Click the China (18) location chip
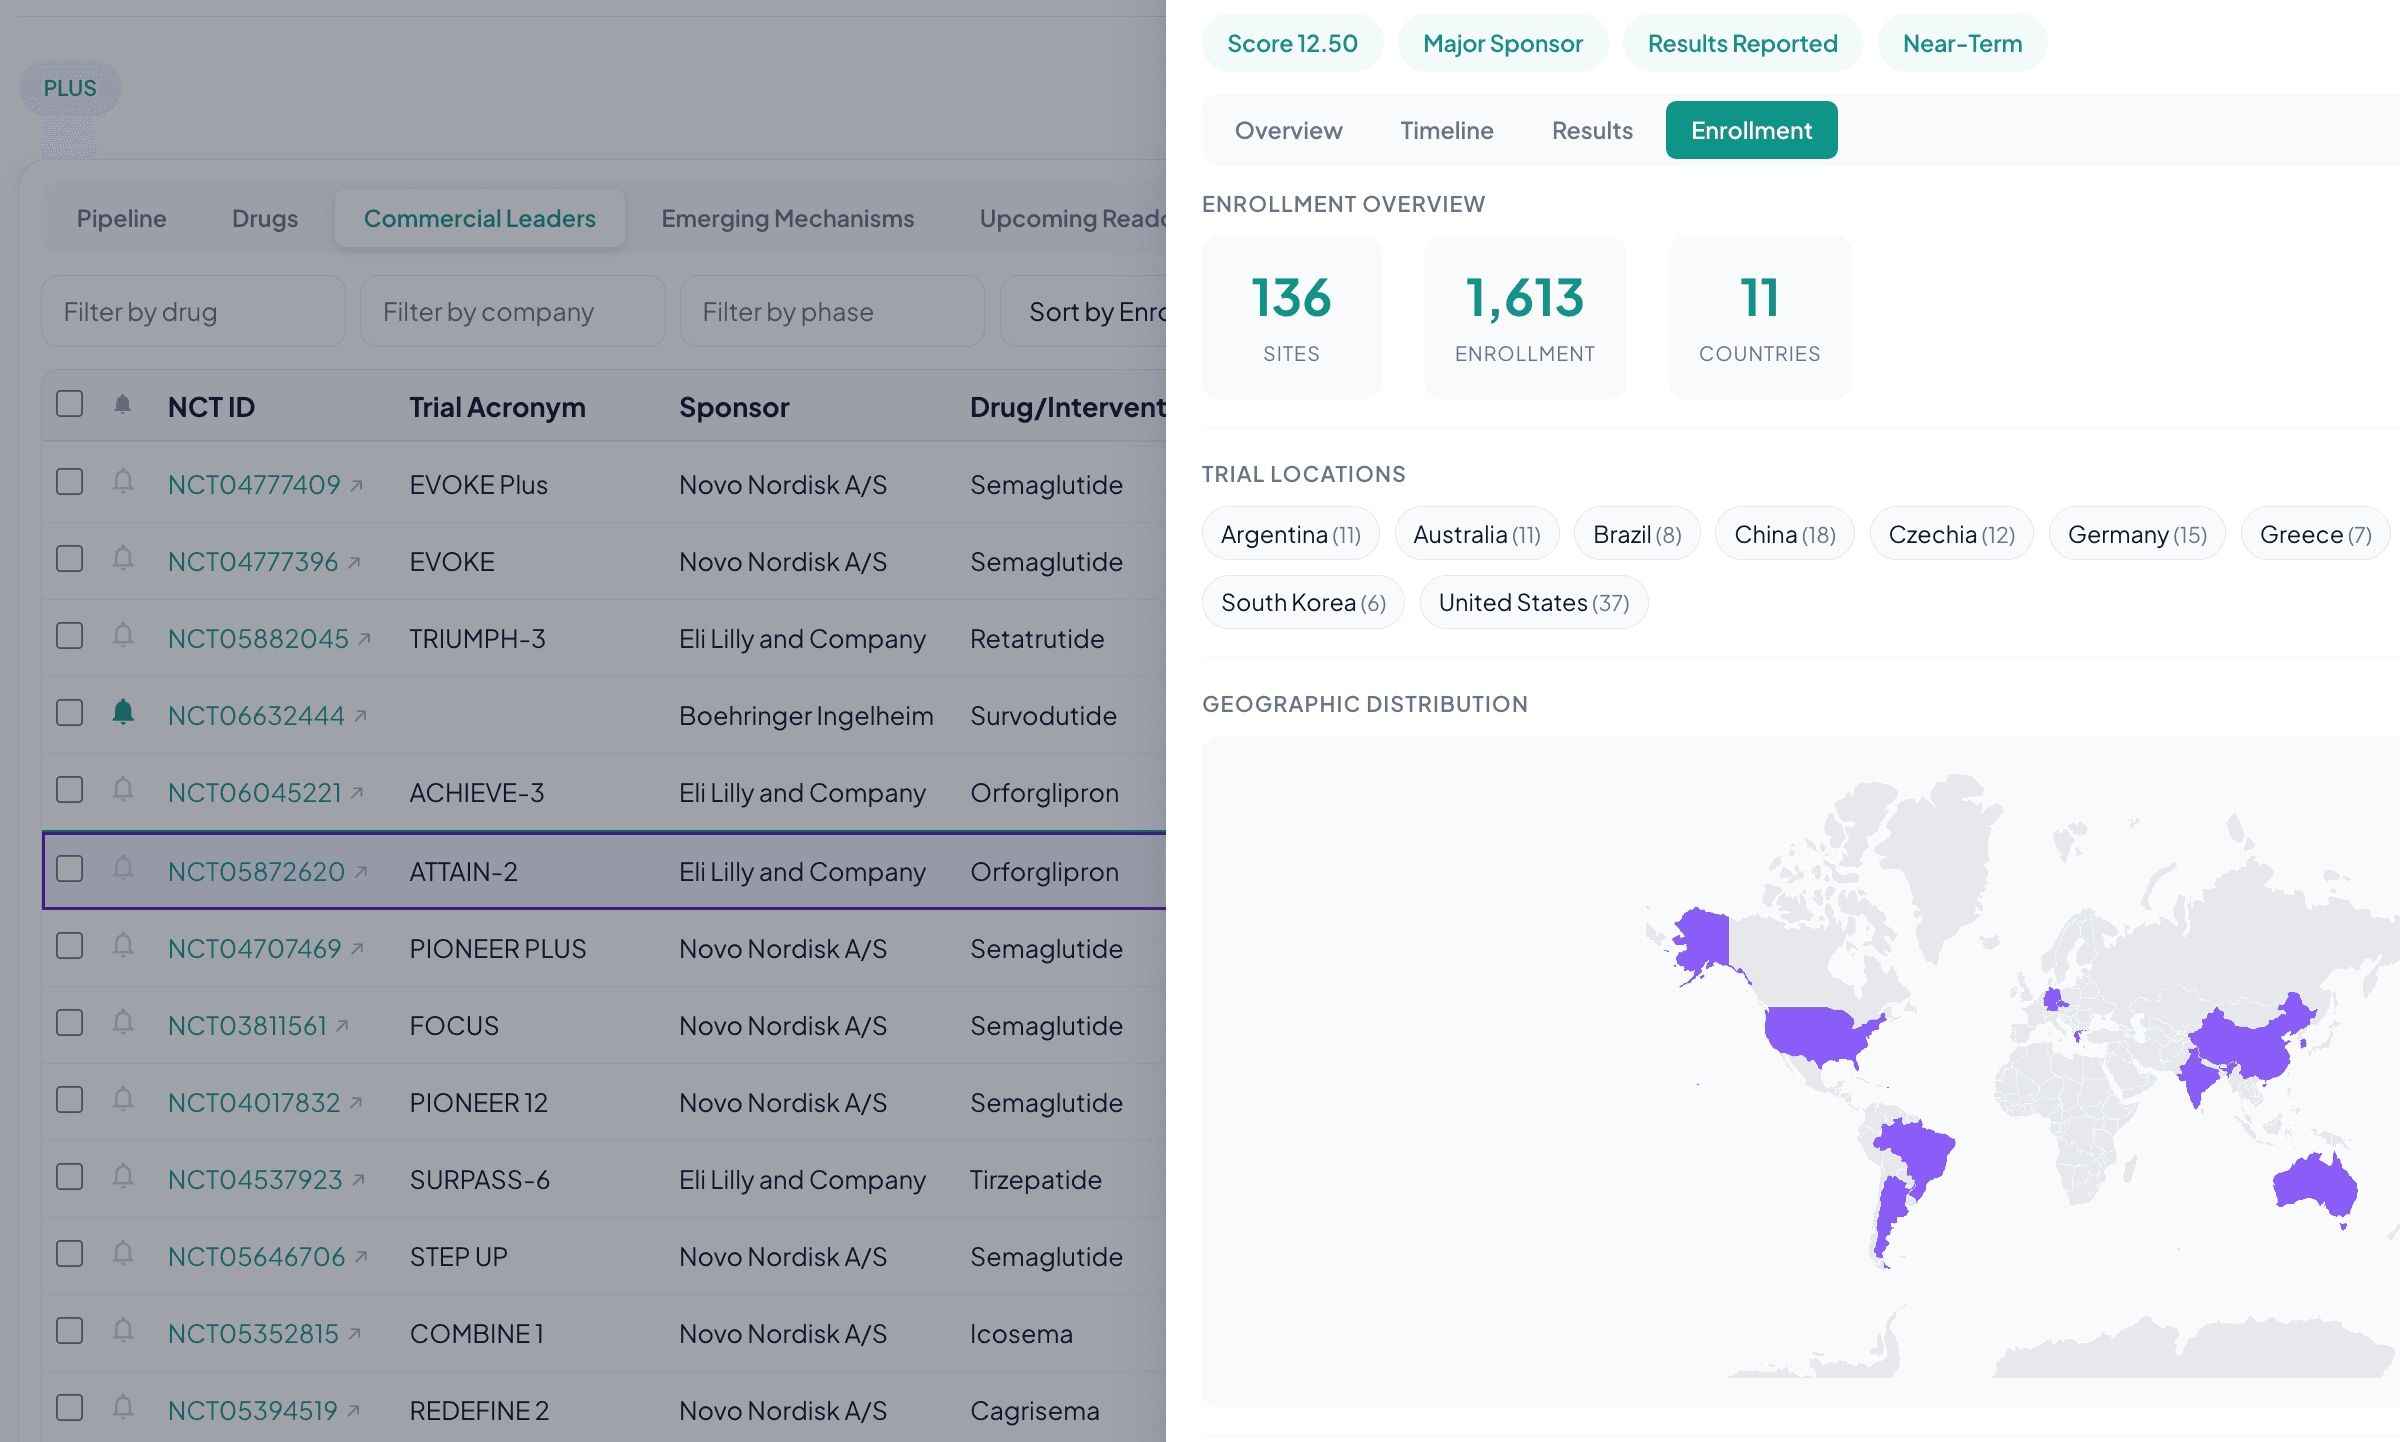Image resolution: width=2400 pixels, height=1442 pixels. tap(1785, 535)
